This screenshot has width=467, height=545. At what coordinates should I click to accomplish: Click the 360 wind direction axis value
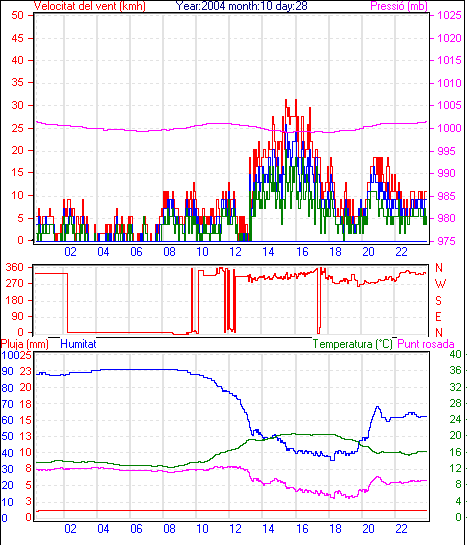[15, 267]
